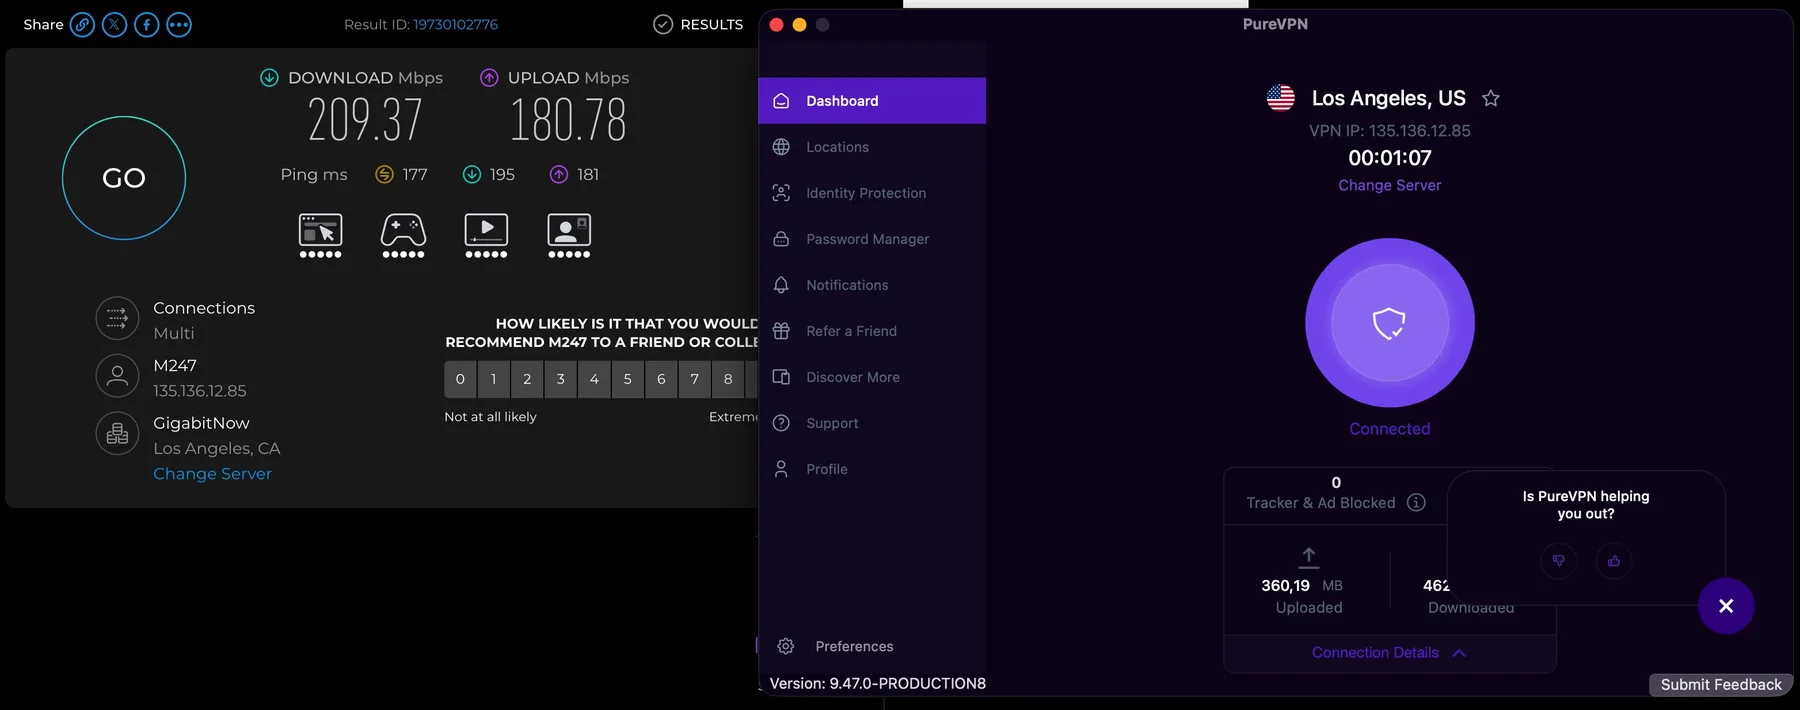Click the Submit Feedback button

1721,685
